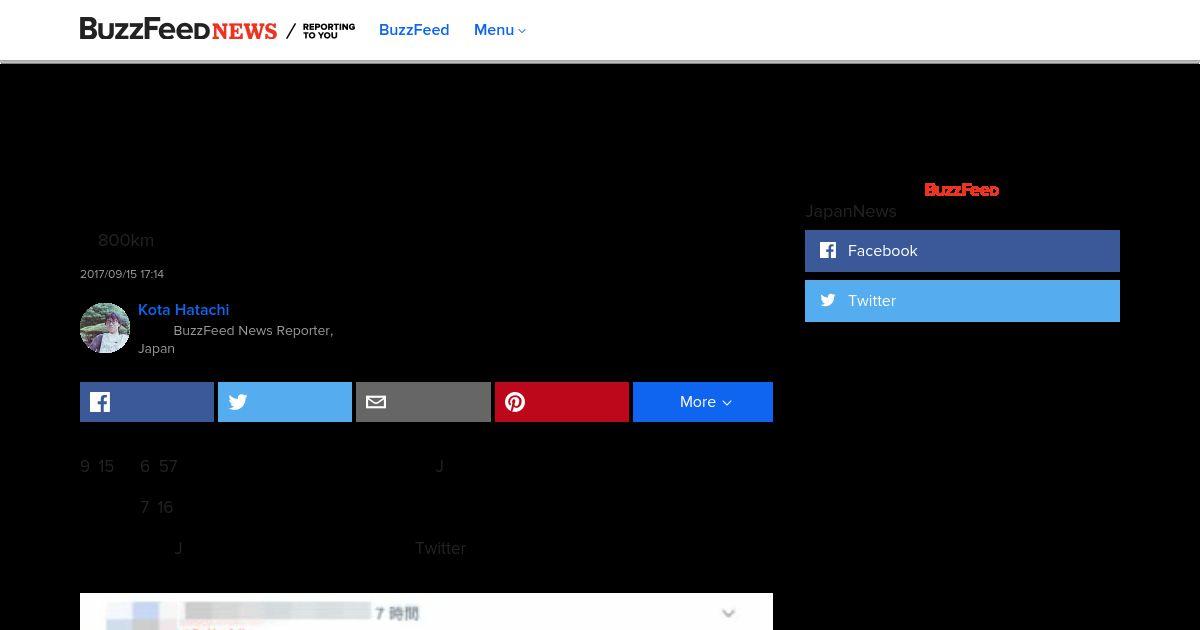Go to the BuzzFeed site link
This screenshot has width=1200, height=630.
[x=414, y=30]
